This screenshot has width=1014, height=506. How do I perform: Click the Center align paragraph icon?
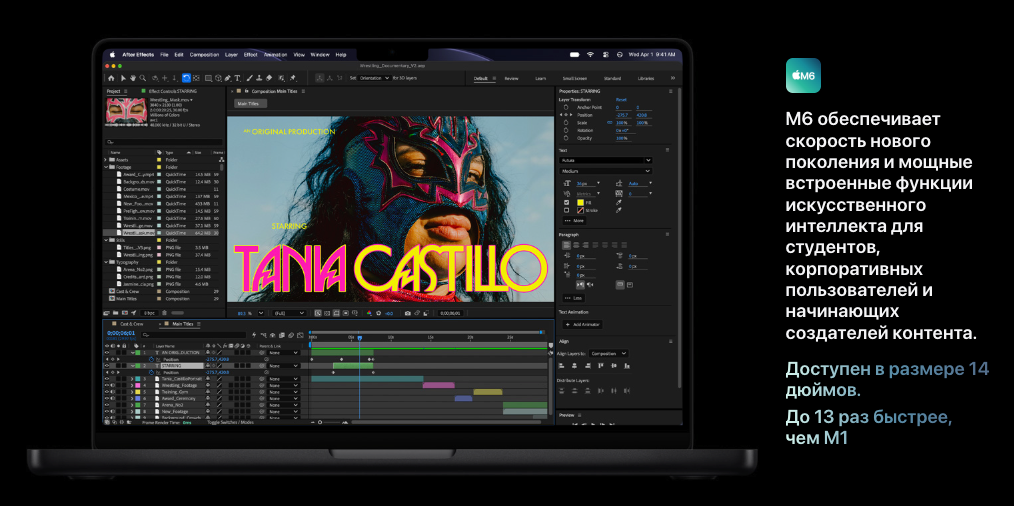click(x=576, y=245)
